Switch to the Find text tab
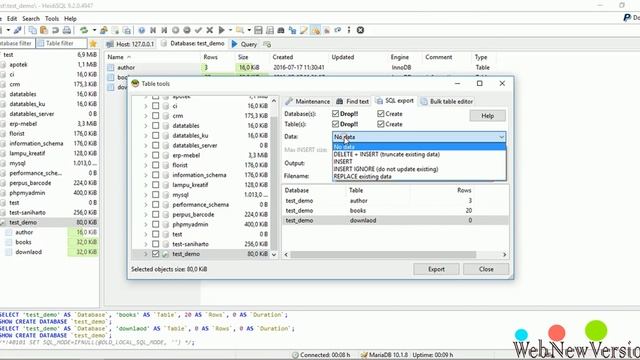640x360 pixels. (x=353, y=101)
